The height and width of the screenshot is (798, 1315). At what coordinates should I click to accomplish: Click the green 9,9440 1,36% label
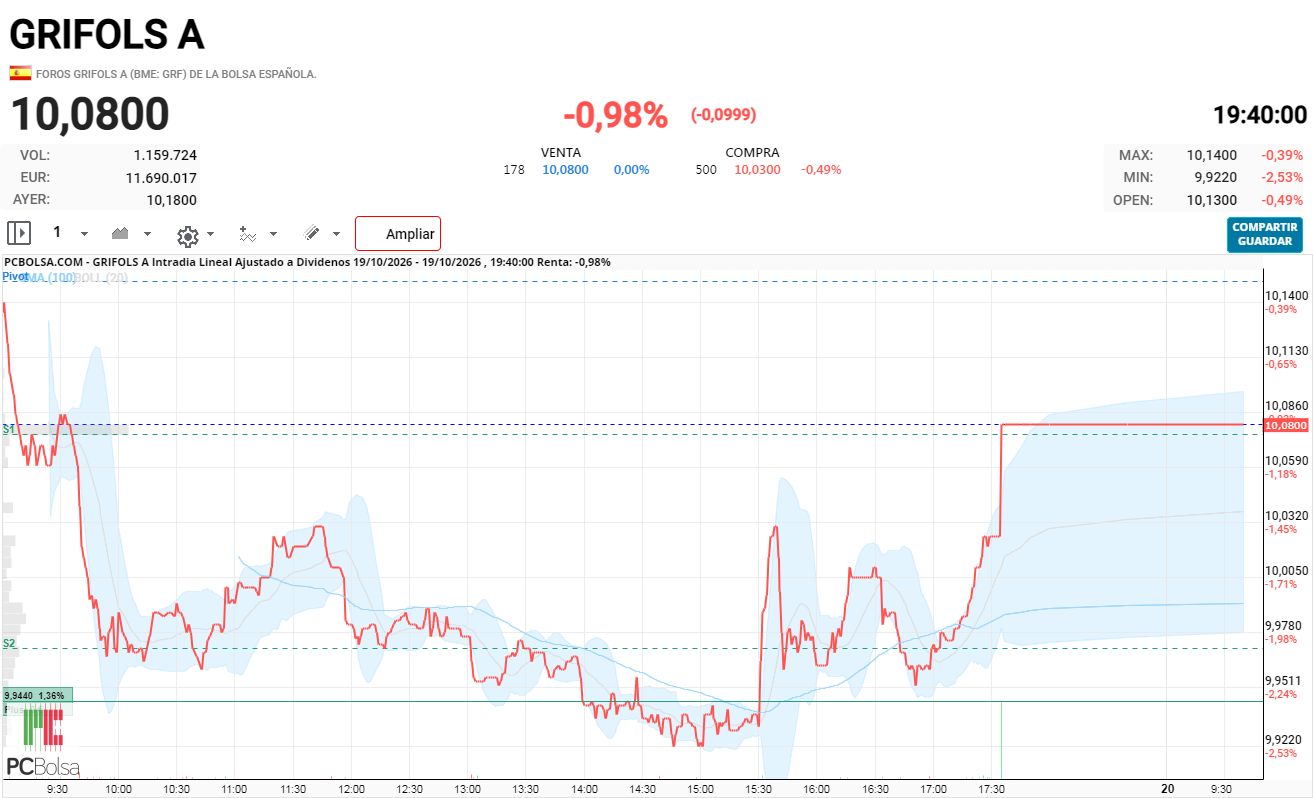coord(37,695)
